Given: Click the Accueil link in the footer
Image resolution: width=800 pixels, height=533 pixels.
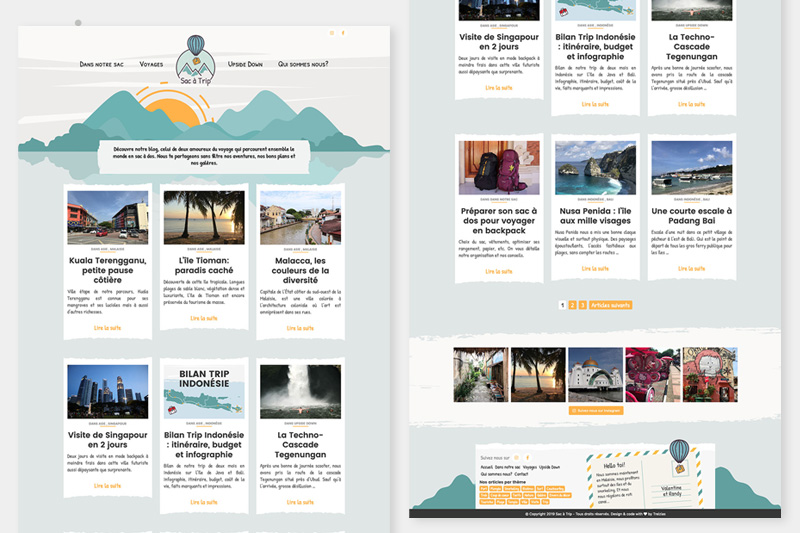Looking at the screenshot, I should tap(486, 467).
